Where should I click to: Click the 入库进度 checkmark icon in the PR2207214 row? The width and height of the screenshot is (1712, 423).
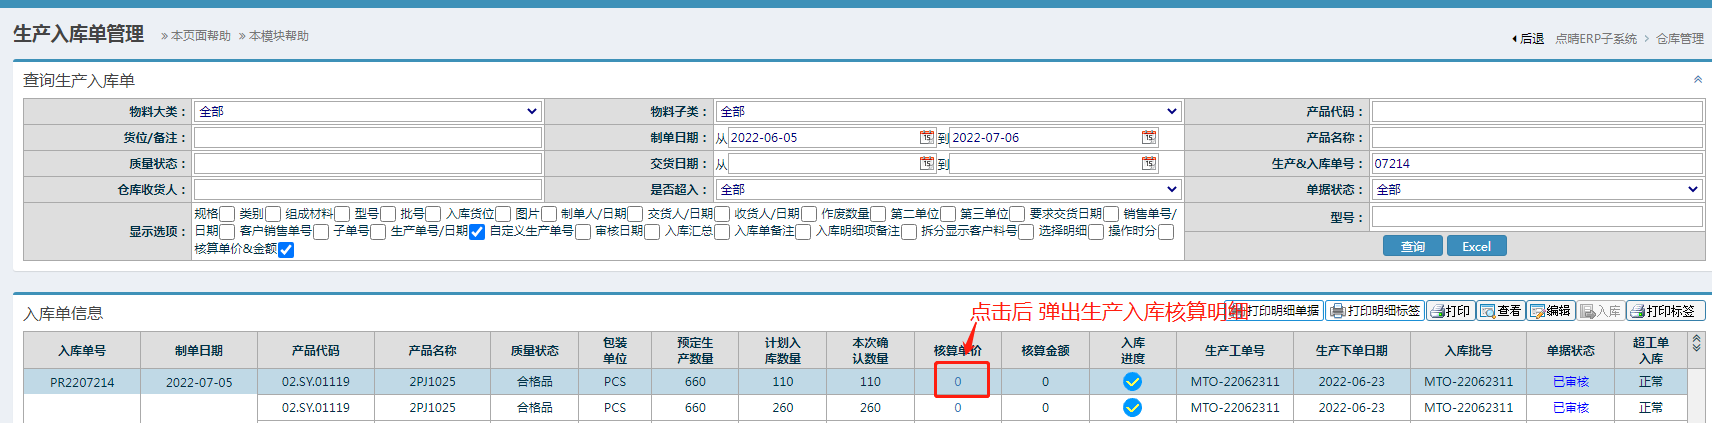(1132, 381)
